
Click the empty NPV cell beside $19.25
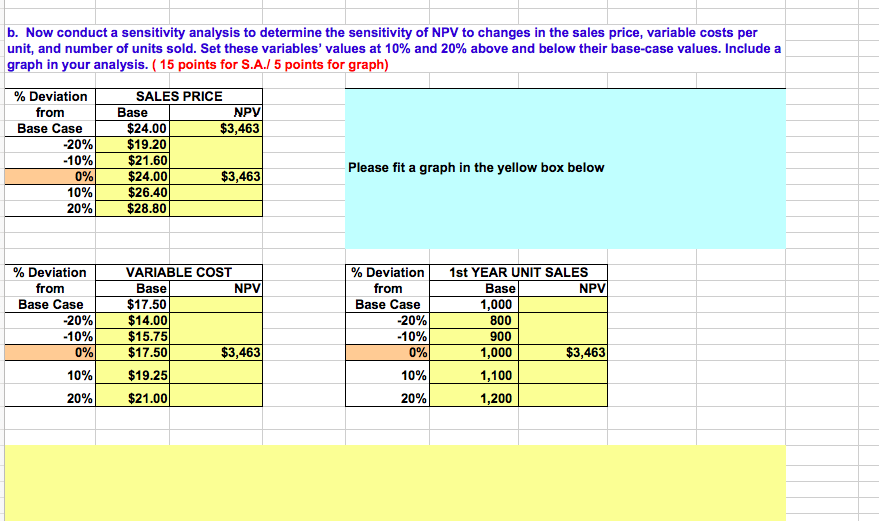[216, 372]
